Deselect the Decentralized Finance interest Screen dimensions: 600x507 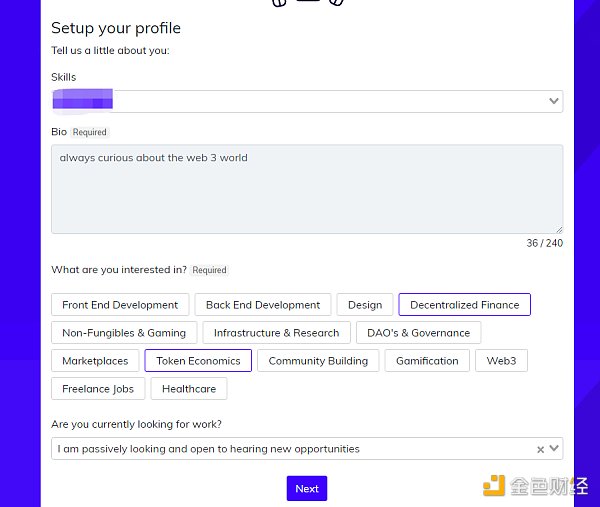[x=464, y=305]
